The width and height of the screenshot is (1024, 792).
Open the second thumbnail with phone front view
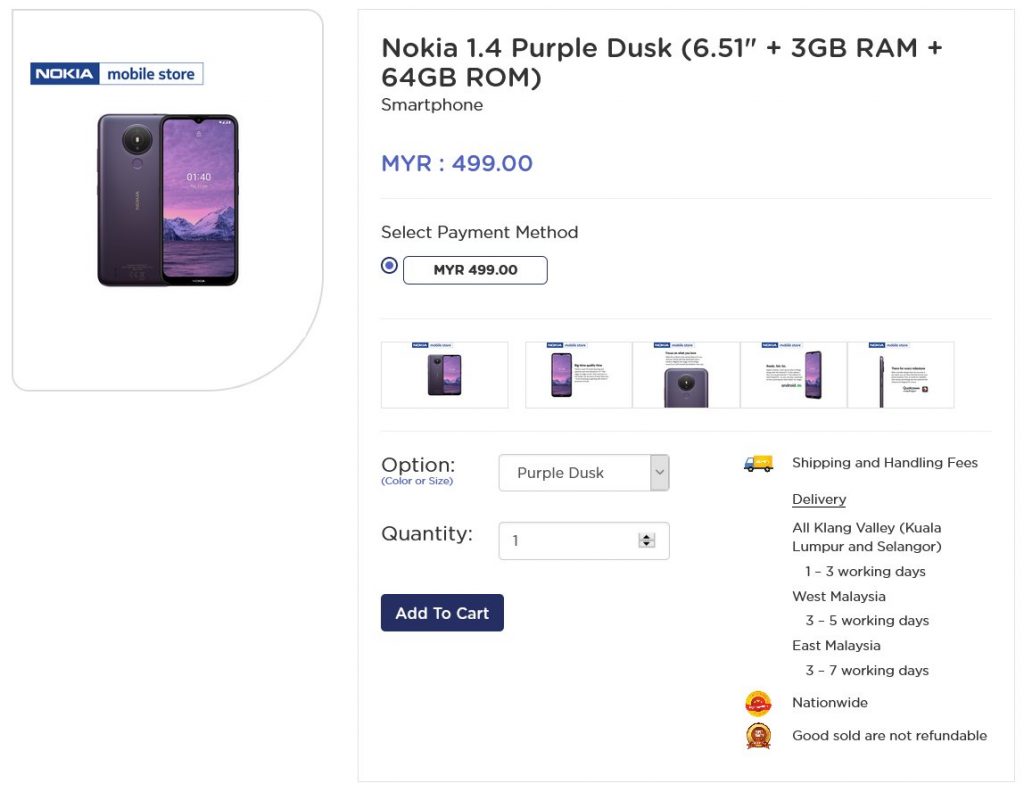click(579, 375)
